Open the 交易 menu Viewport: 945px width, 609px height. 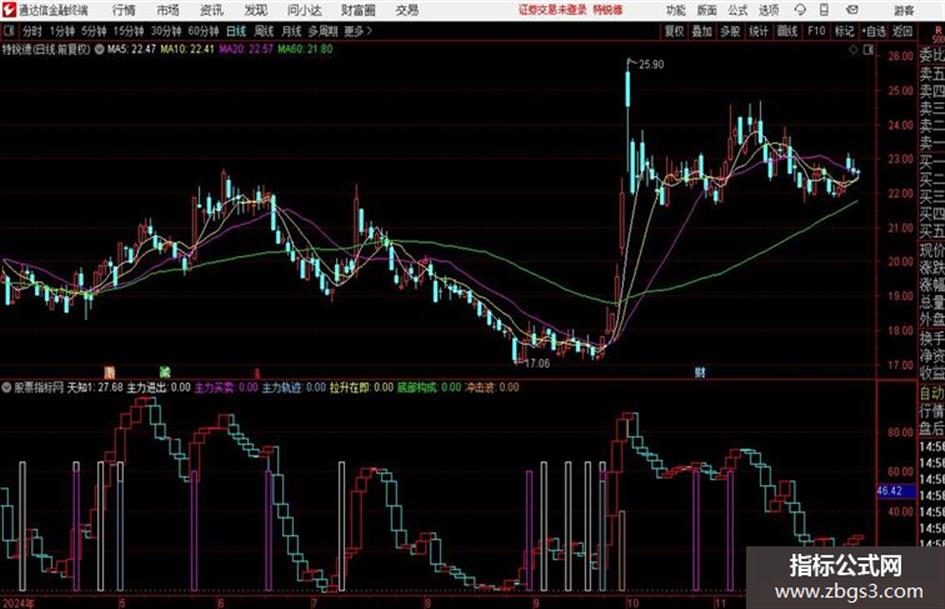[x=407, y=10]
